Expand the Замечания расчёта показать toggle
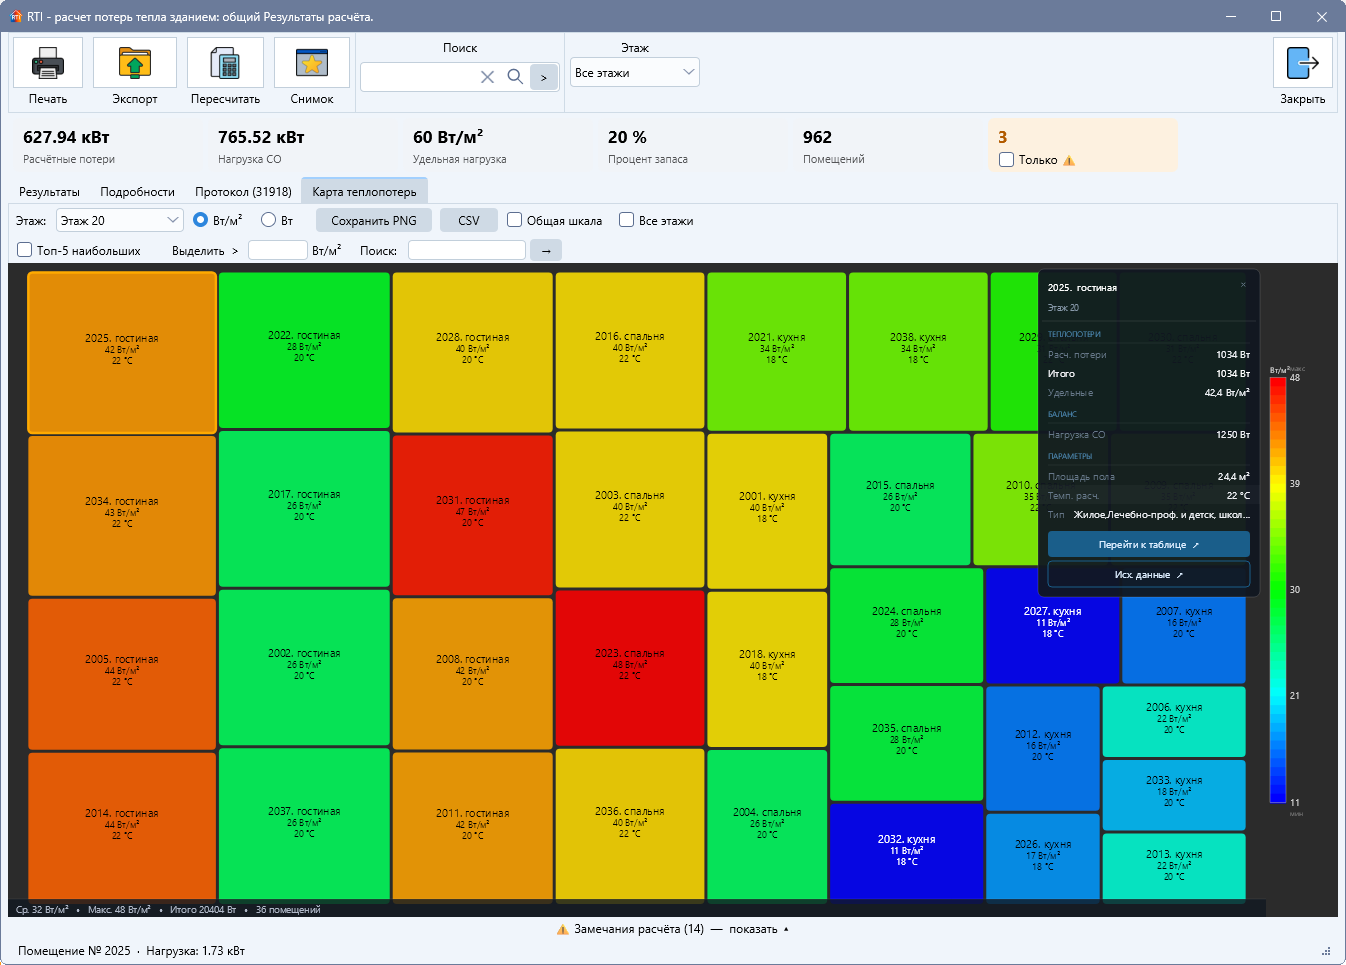The height and width of the screenshot is (965, 1346). point(759,930)
